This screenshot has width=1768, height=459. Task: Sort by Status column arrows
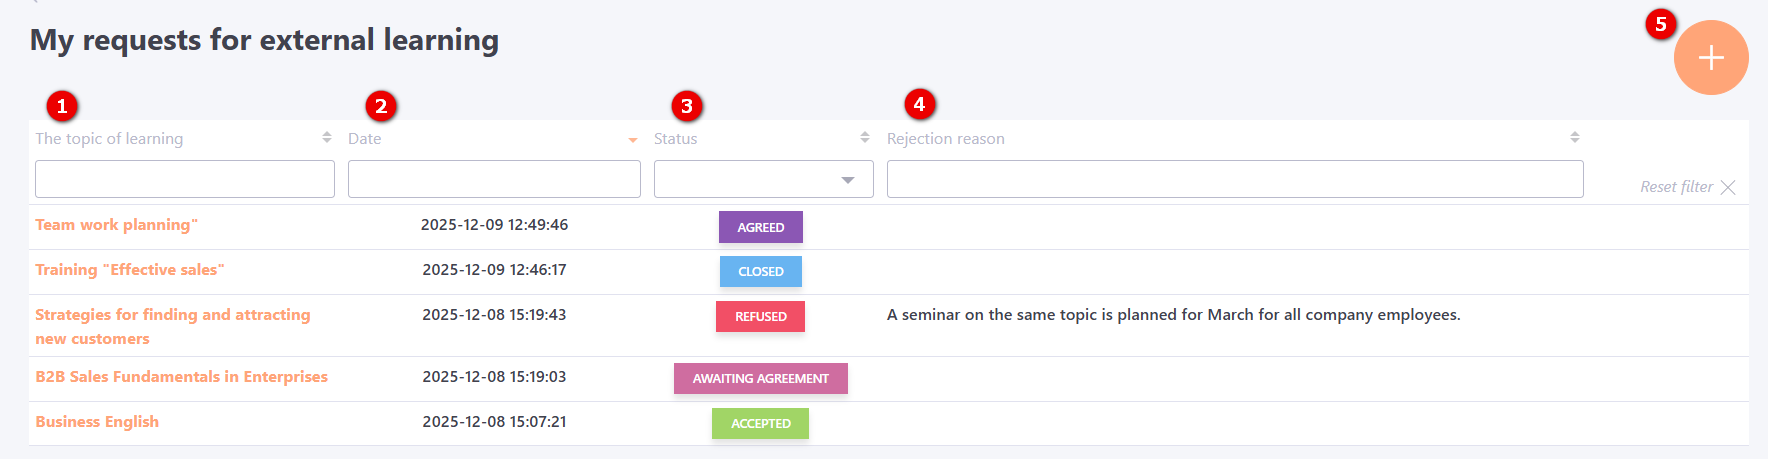coord(865,138)
